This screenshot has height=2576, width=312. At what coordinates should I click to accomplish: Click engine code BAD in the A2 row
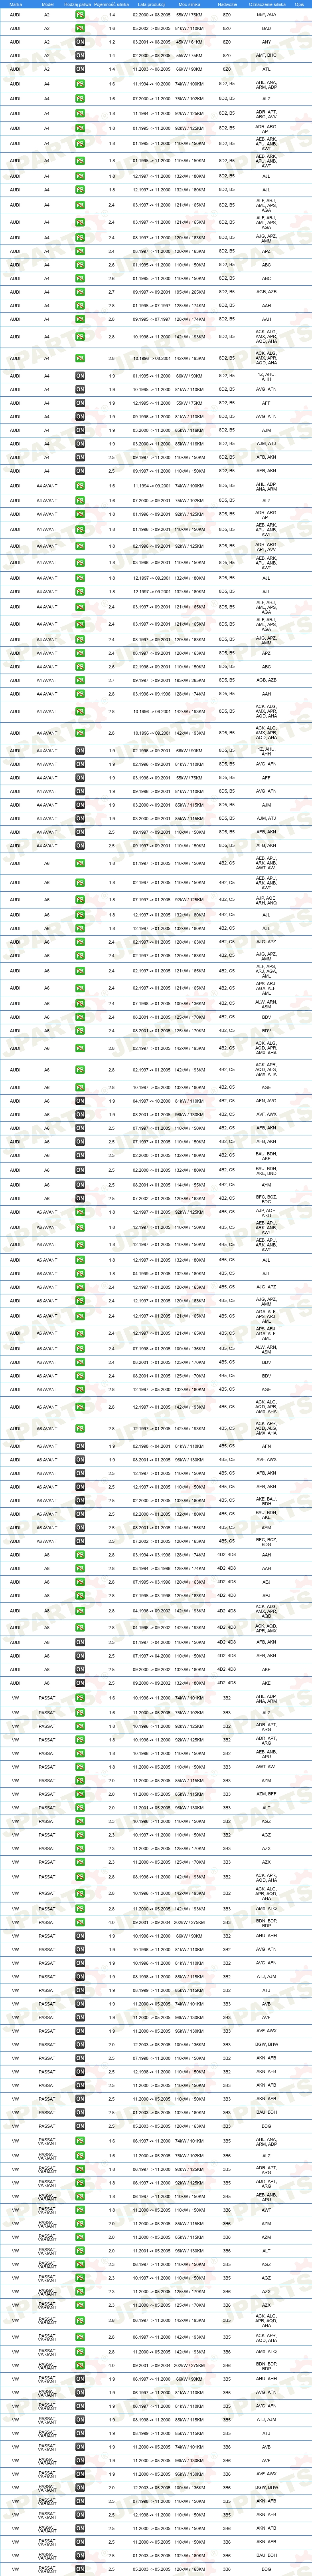267,29
